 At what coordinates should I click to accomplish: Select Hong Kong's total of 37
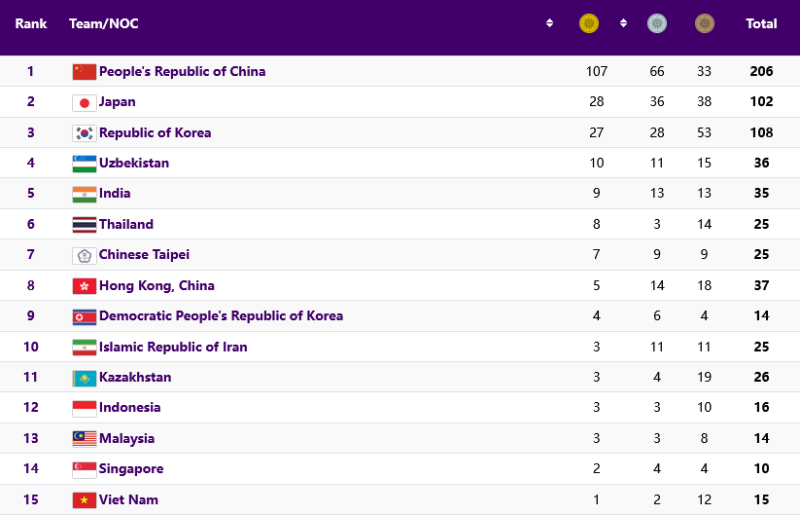tap(761, 285)
